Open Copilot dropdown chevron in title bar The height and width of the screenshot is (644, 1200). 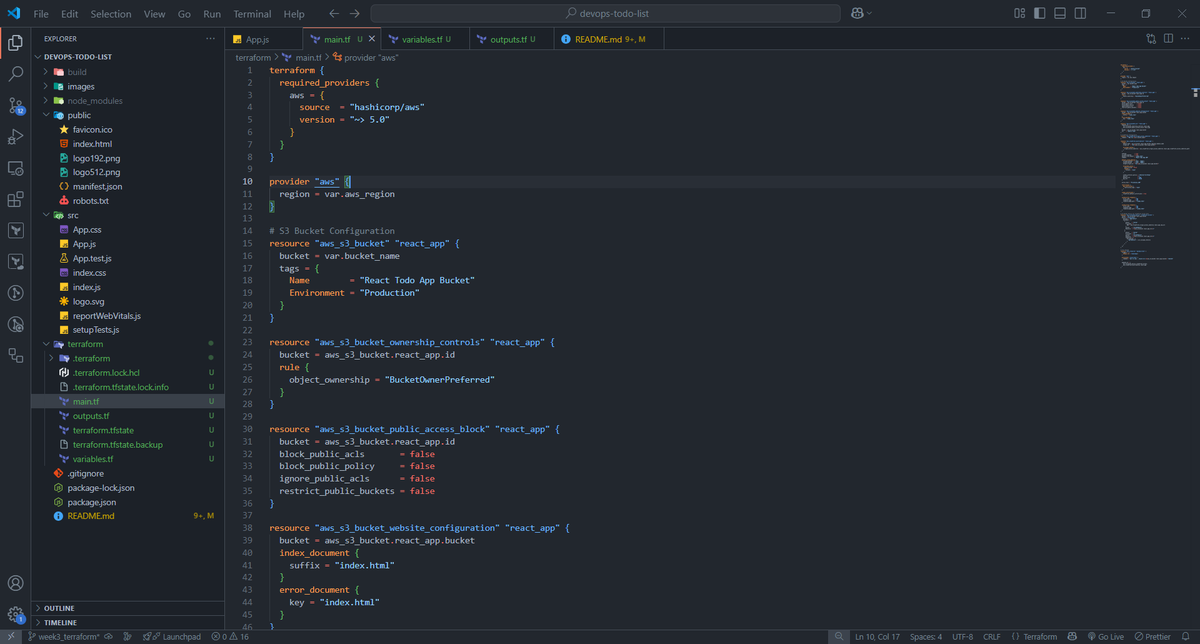click(x=869, y=14)
